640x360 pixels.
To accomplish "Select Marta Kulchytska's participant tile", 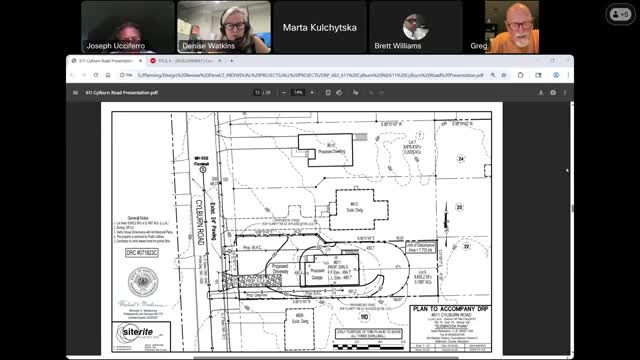I will [x=320, y=27].
